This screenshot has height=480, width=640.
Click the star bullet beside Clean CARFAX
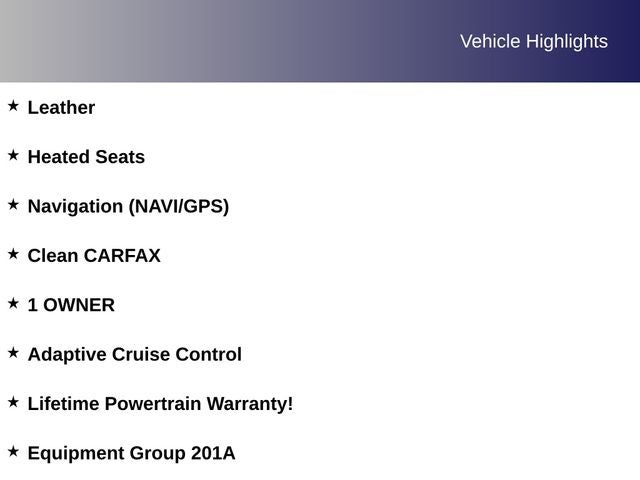point(13,254)
